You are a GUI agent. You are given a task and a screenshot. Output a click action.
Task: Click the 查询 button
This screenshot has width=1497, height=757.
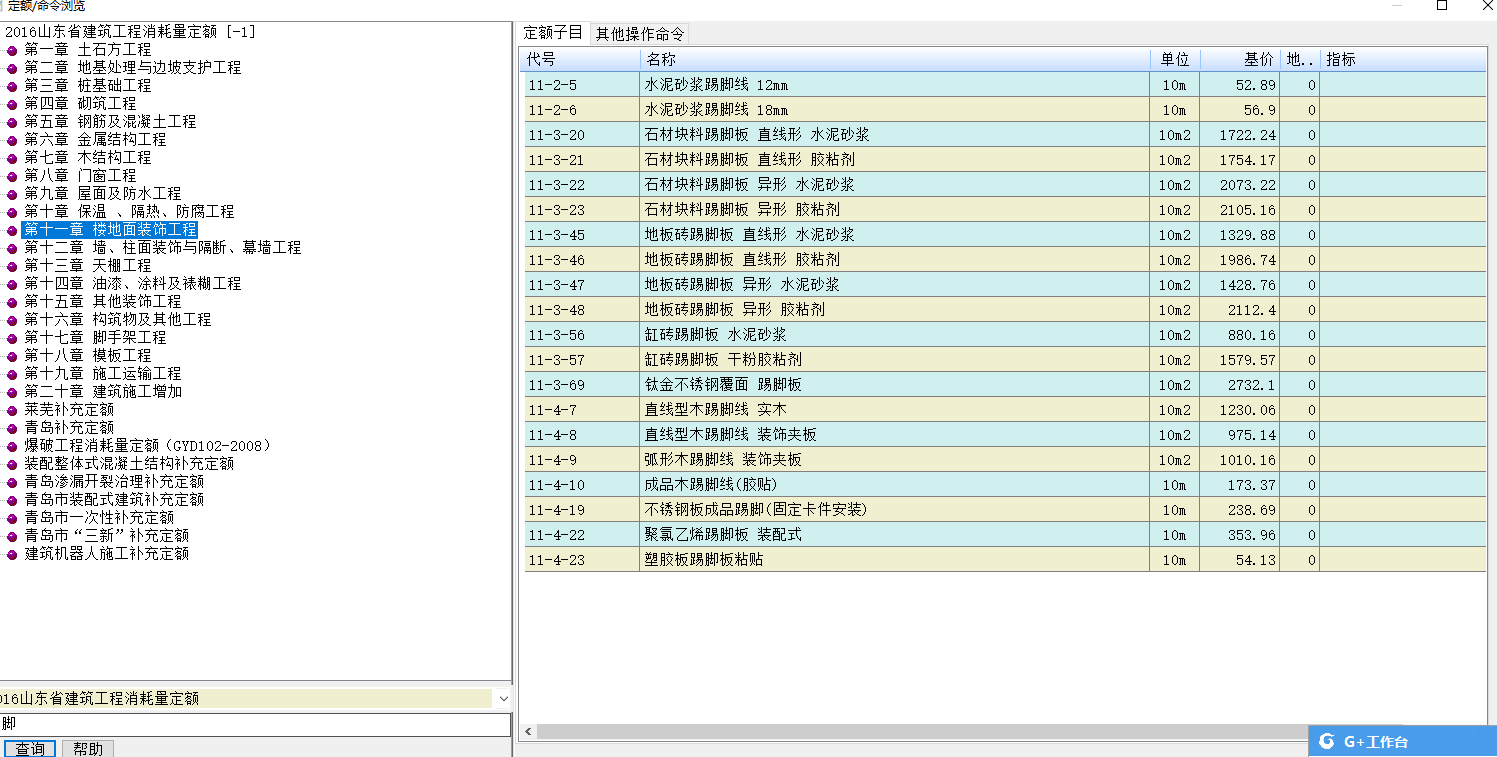click(x=30, y=749)
